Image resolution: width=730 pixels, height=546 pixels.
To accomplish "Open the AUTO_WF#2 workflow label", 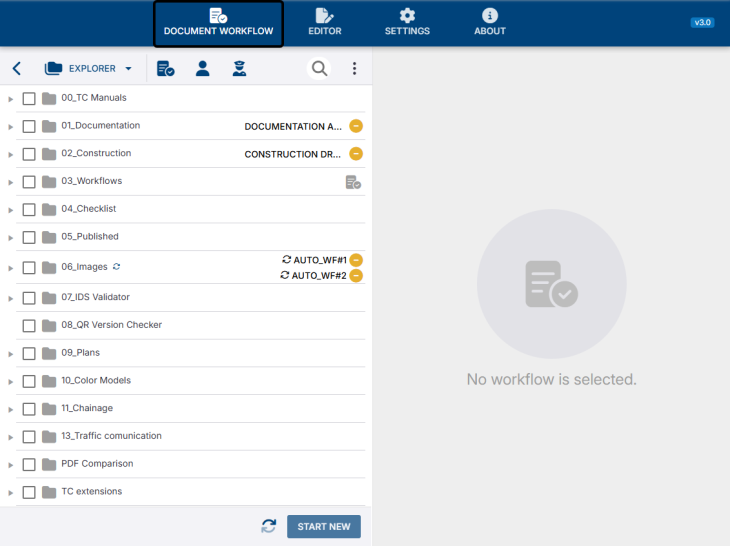I will tap(319, 276).
